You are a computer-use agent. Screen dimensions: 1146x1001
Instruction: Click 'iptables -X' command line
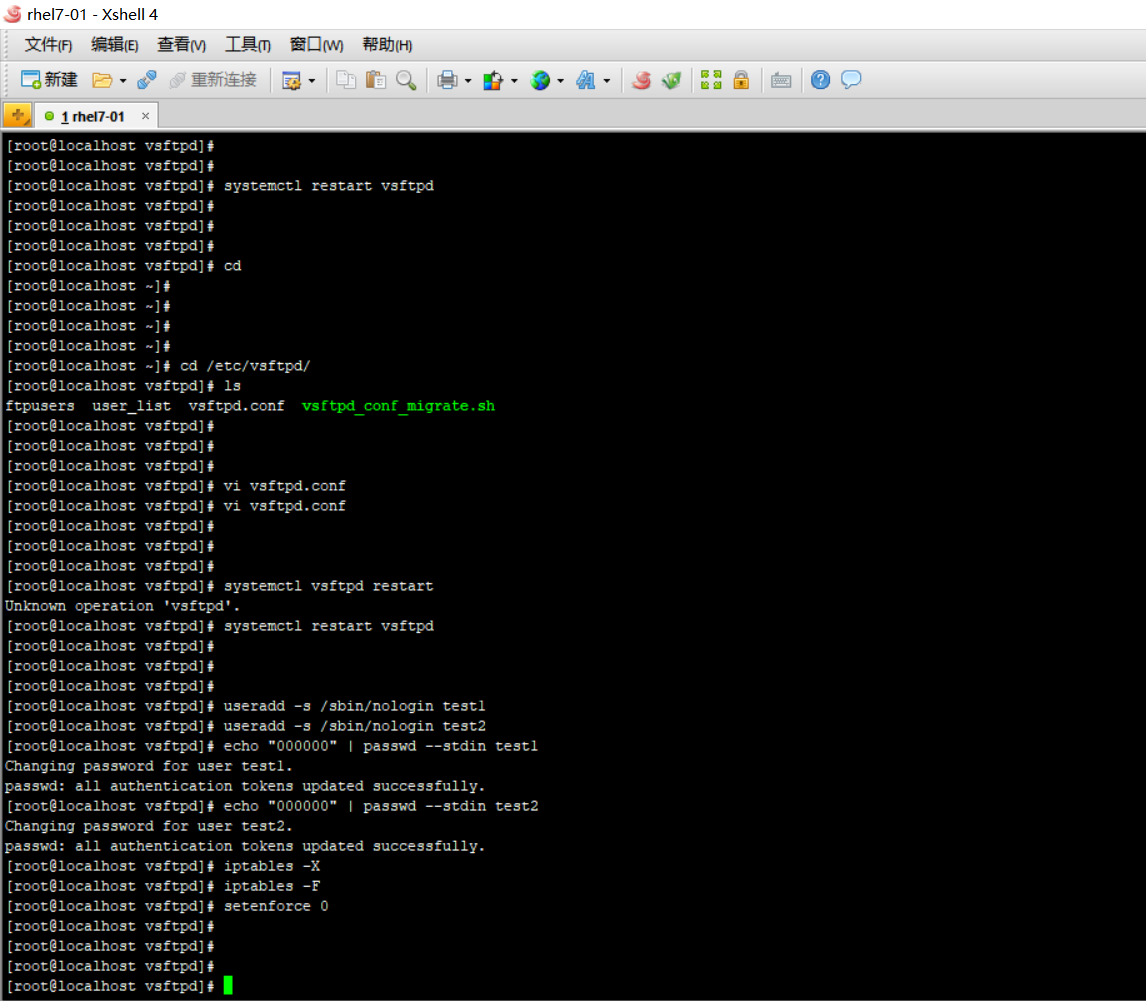272,866
